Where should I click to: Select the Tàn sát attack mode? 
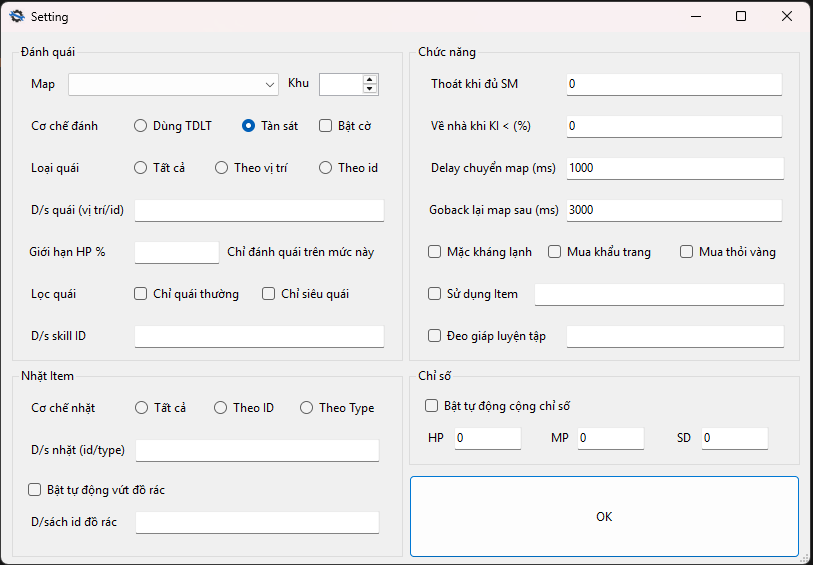pyautogui.click(x=249, y=126)
